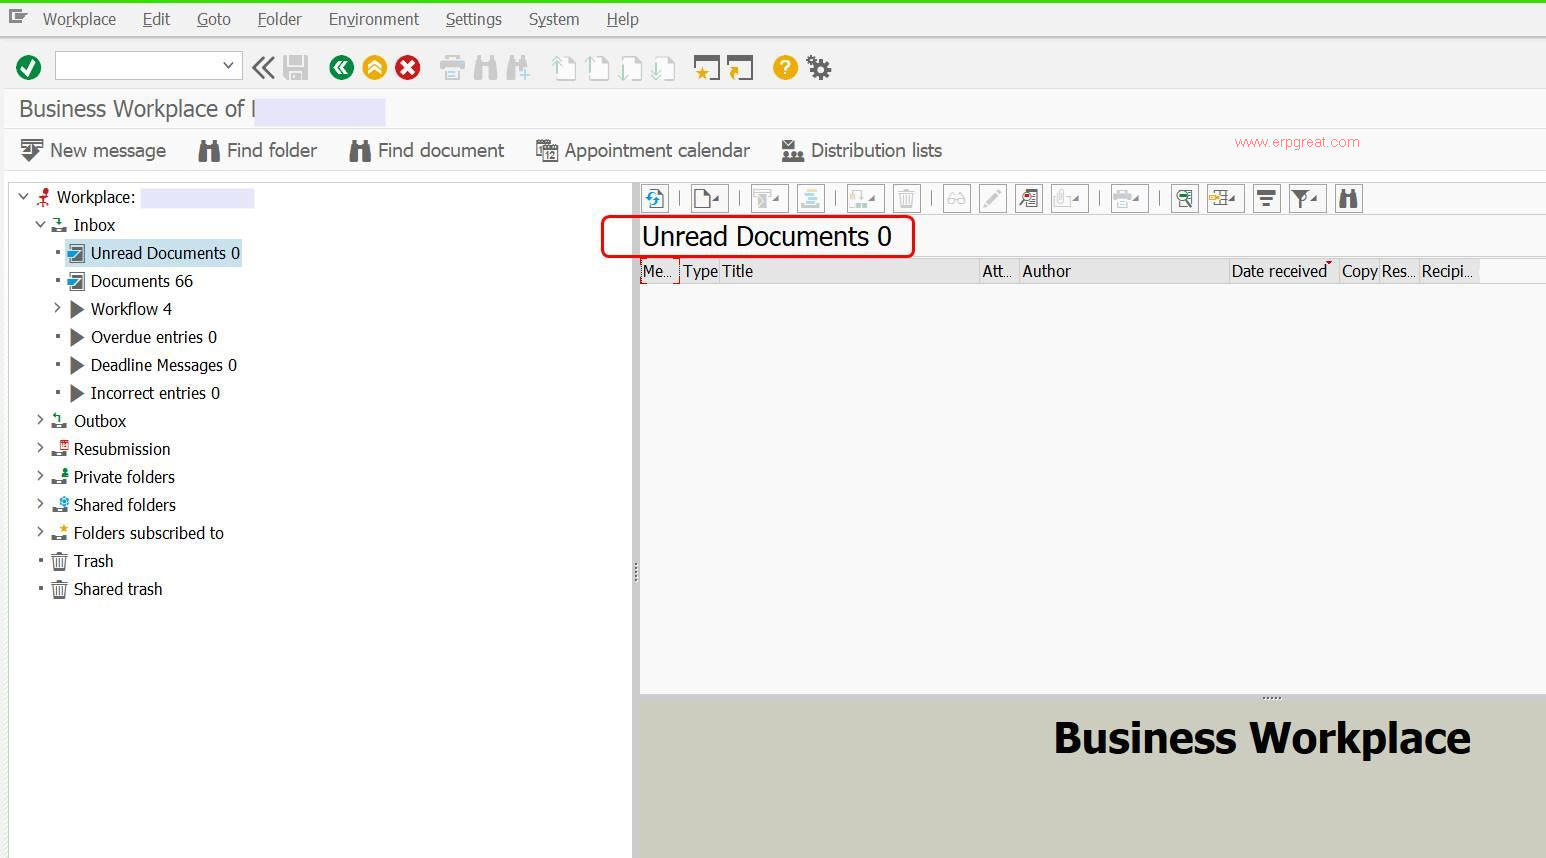Screen dimensions: 1546x858
Task: Expand the Outbox folder
Action: tap(40, 421)
